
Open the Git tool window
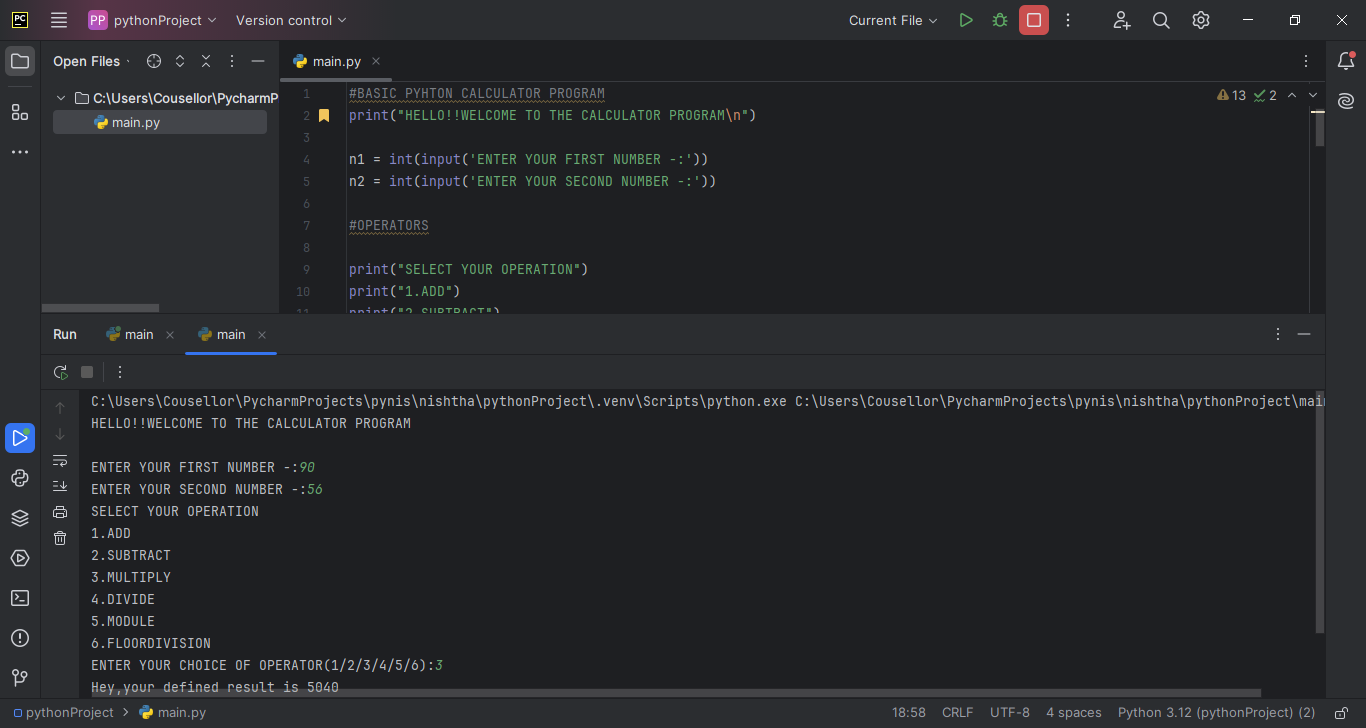(20, 678)
